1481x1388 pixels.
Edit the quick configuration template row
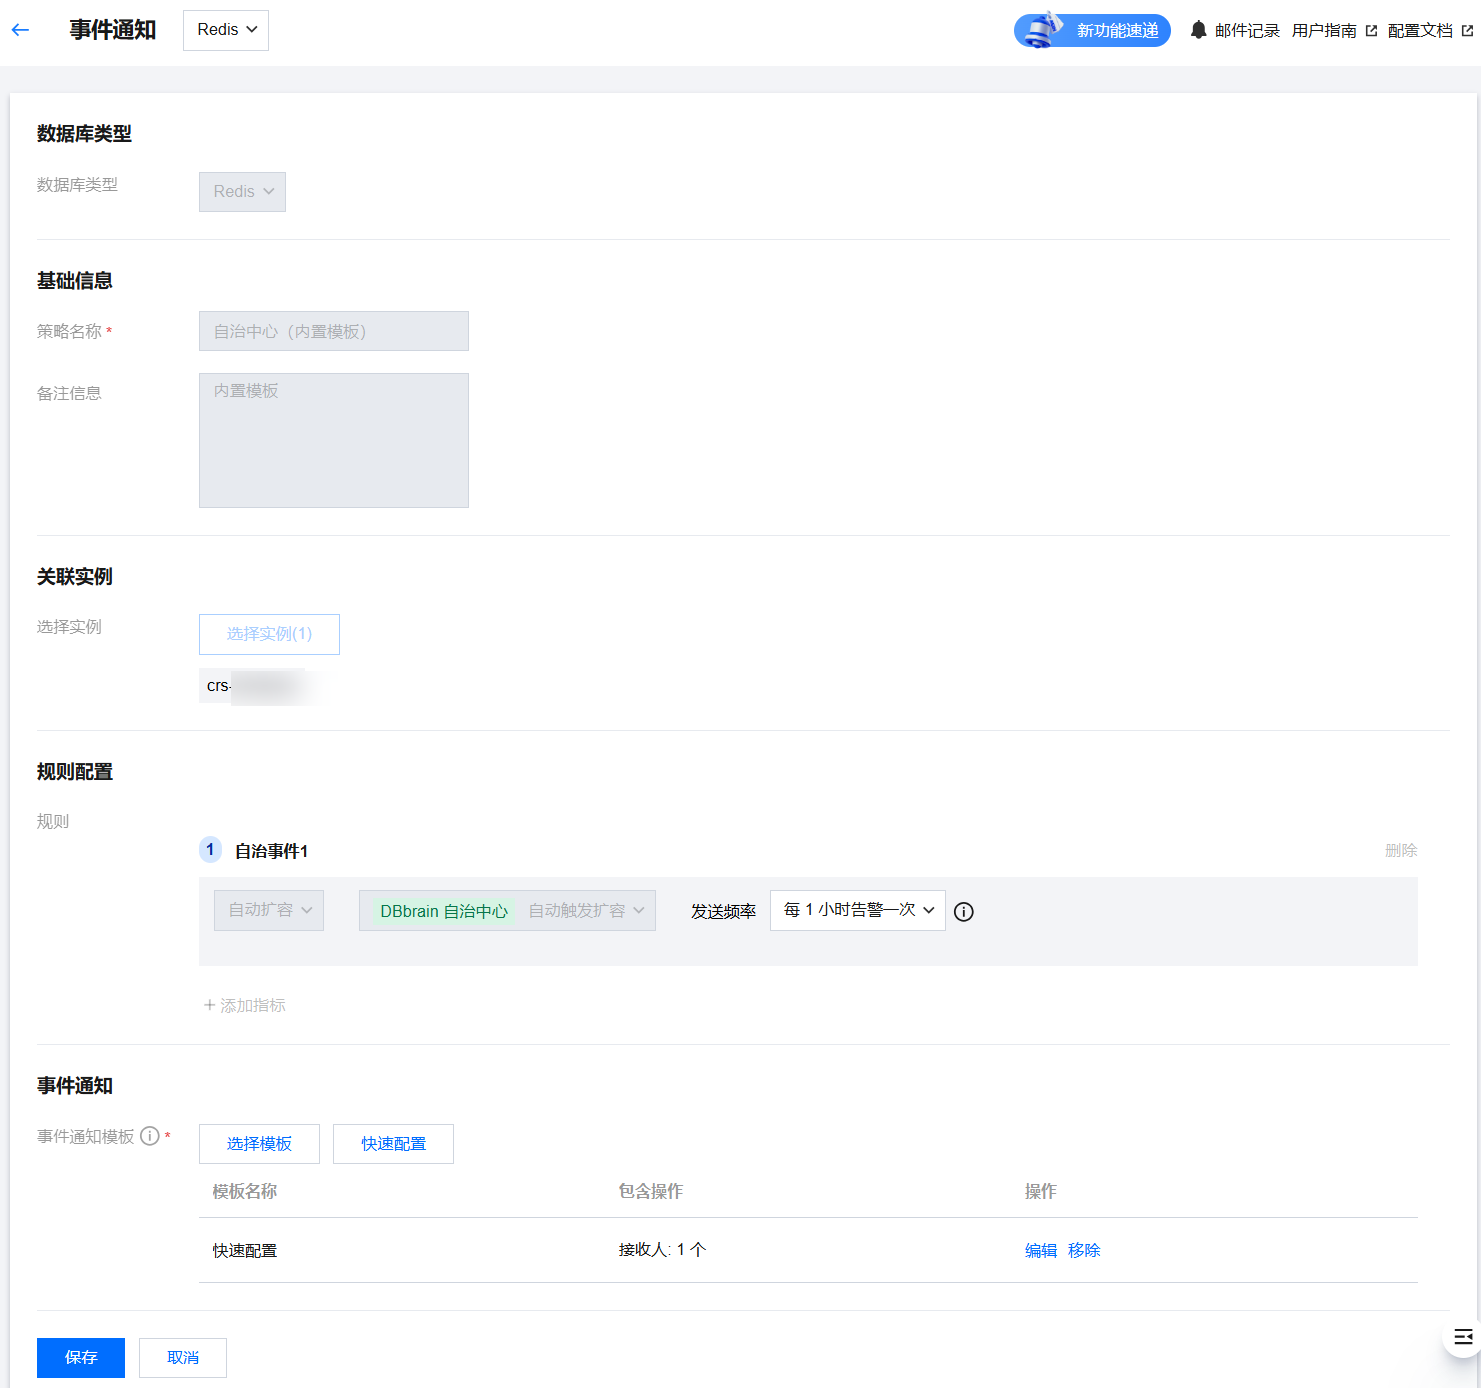pyautogui.click(x=1040, y=1250)
